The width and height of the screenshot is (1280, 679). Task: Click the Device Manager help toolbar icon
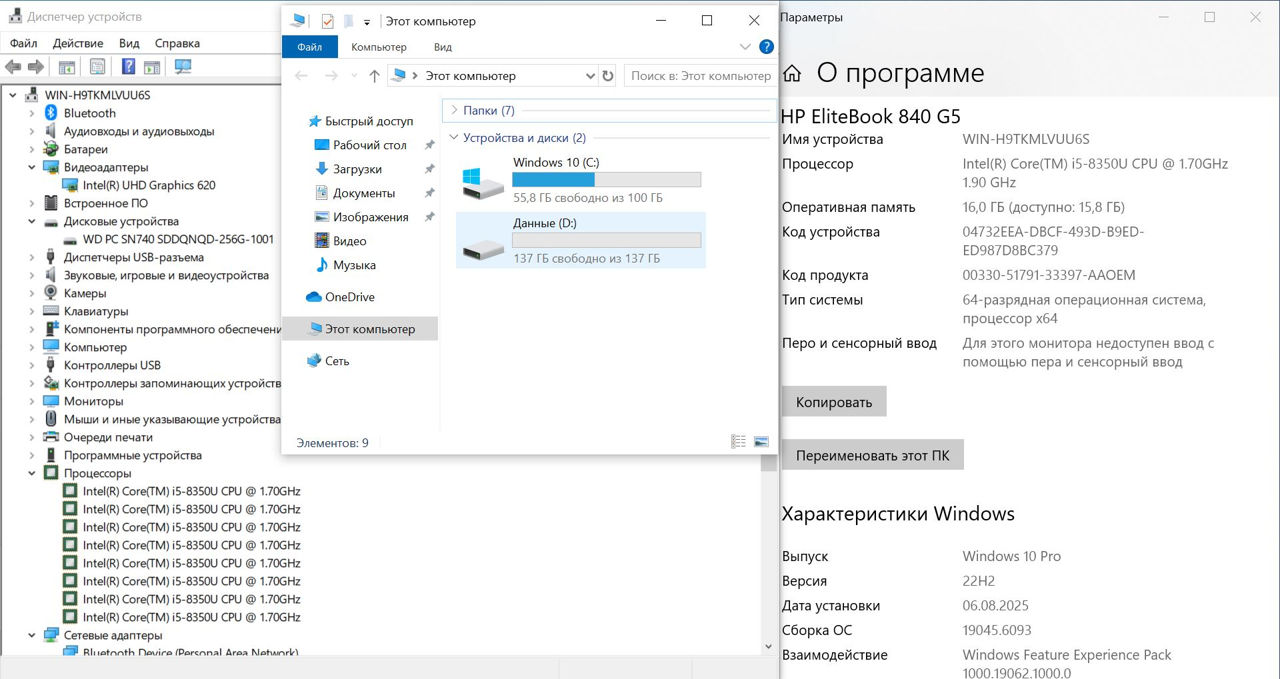pyautogui.click(x=128, y=67)
